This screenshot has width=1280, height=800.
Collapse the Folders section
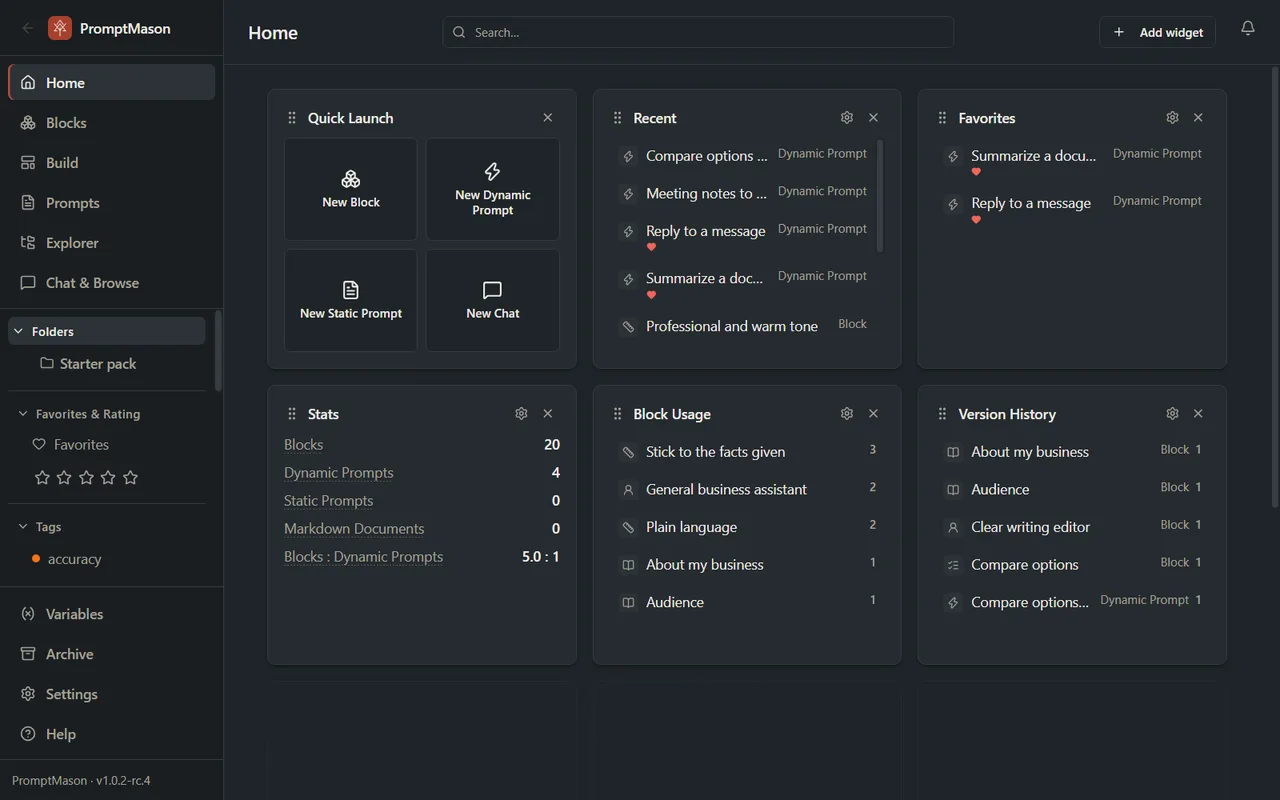(x=107, y=331)
